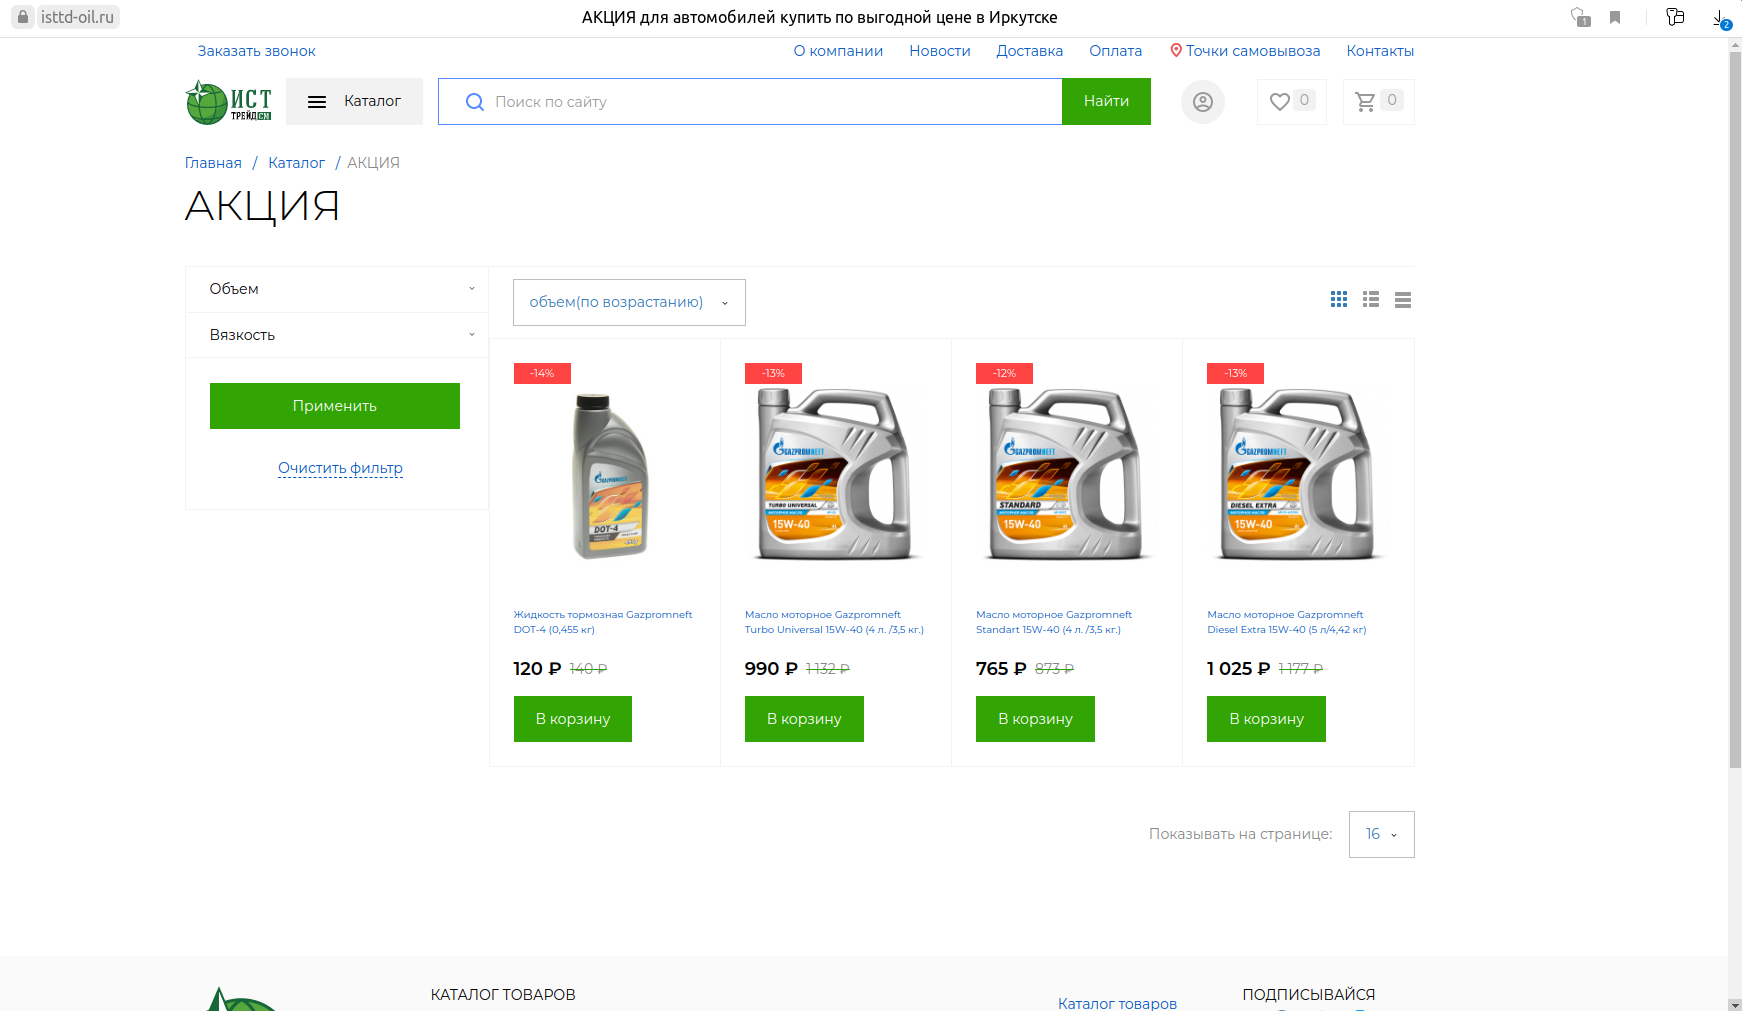Viewport: 1742px width, 1011px height.
Task: Open the IST Trade logo home link
Action: [x=229, y=102]
